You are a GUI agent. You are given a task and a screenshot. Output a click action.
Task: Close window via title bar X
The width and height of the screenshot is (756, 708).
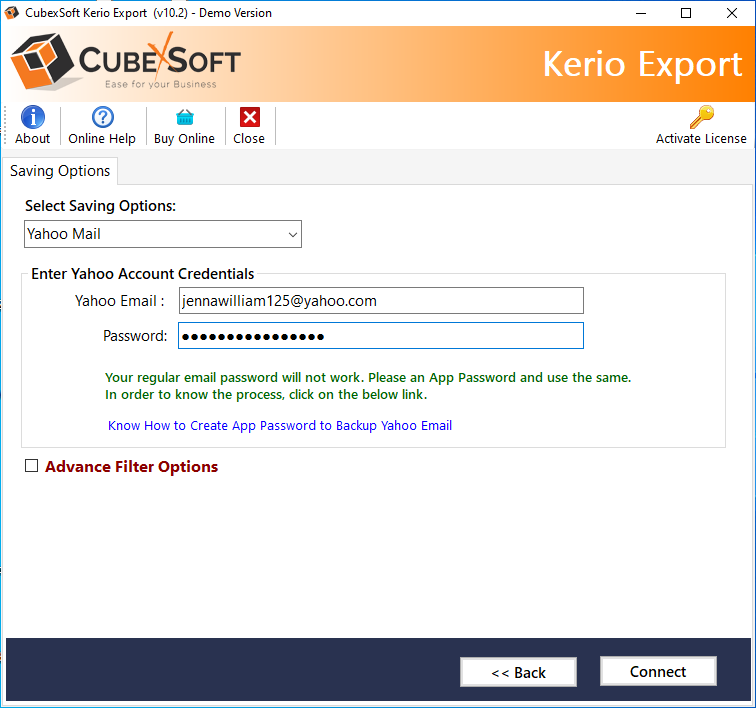[731, 13]
